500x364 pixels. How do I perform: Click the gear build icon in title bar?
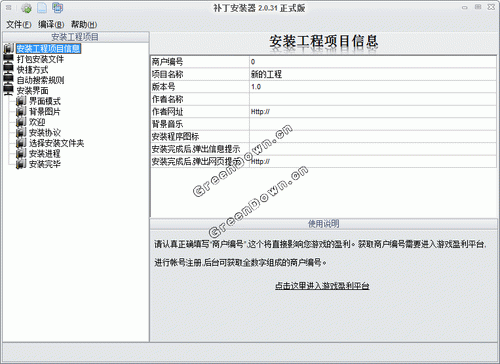tap(26, 8)
